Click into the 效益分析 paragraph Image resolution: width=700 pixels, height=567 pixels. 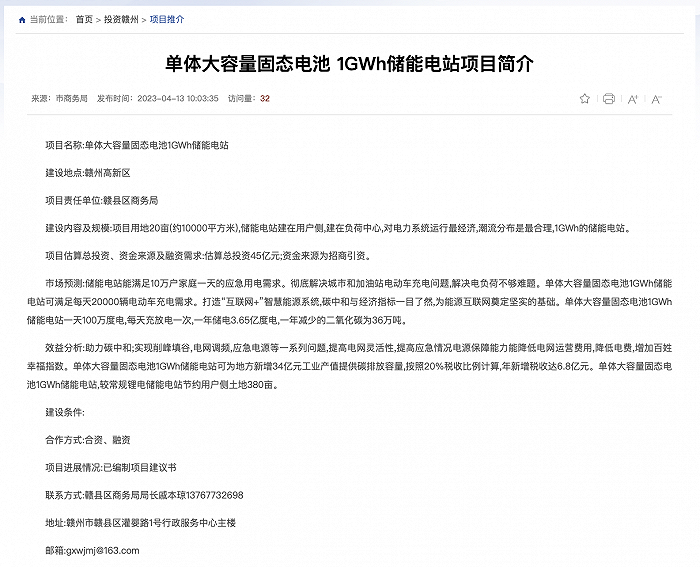click(350, 366)
